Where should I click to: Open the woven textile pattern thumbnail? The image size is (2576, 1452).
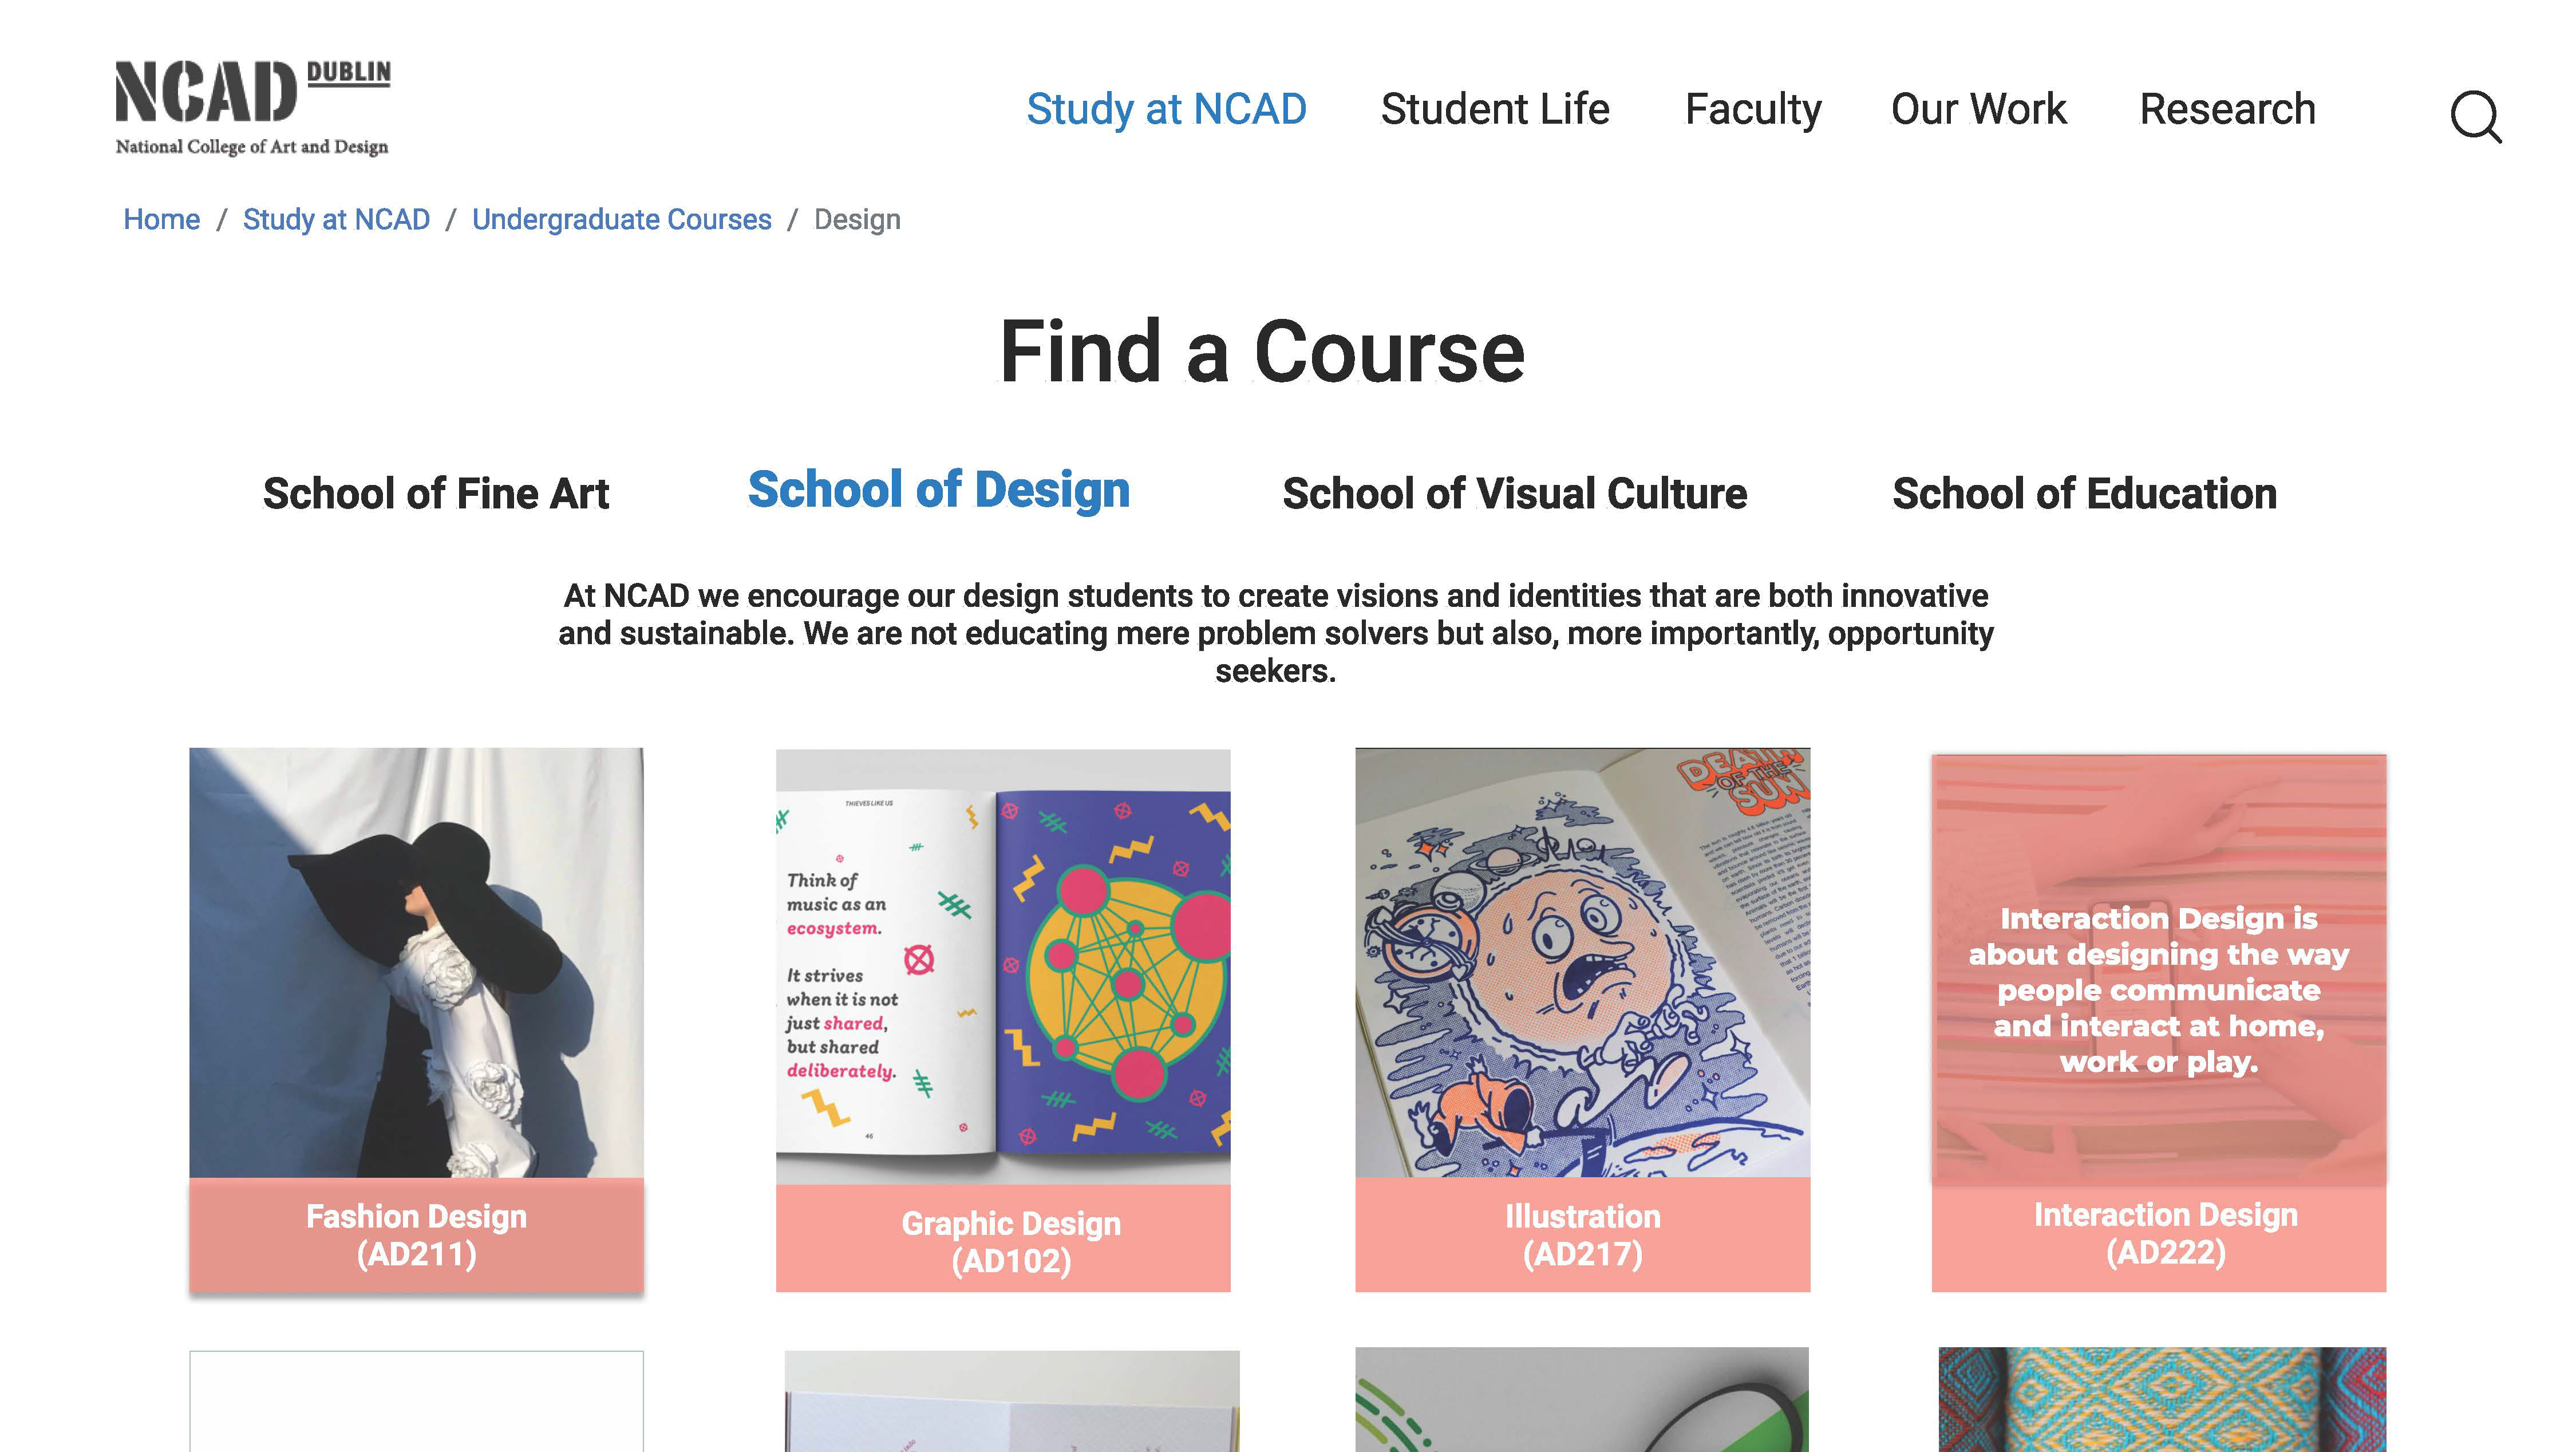tap(2161, 1400)
